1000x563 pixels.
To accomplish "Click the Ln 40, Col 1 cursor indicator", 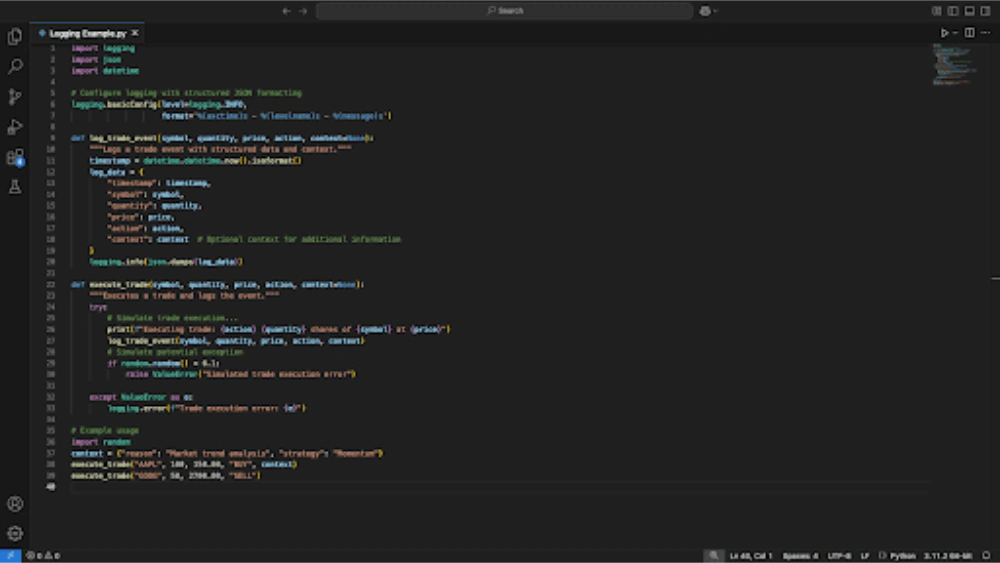I will pos(751,555).
